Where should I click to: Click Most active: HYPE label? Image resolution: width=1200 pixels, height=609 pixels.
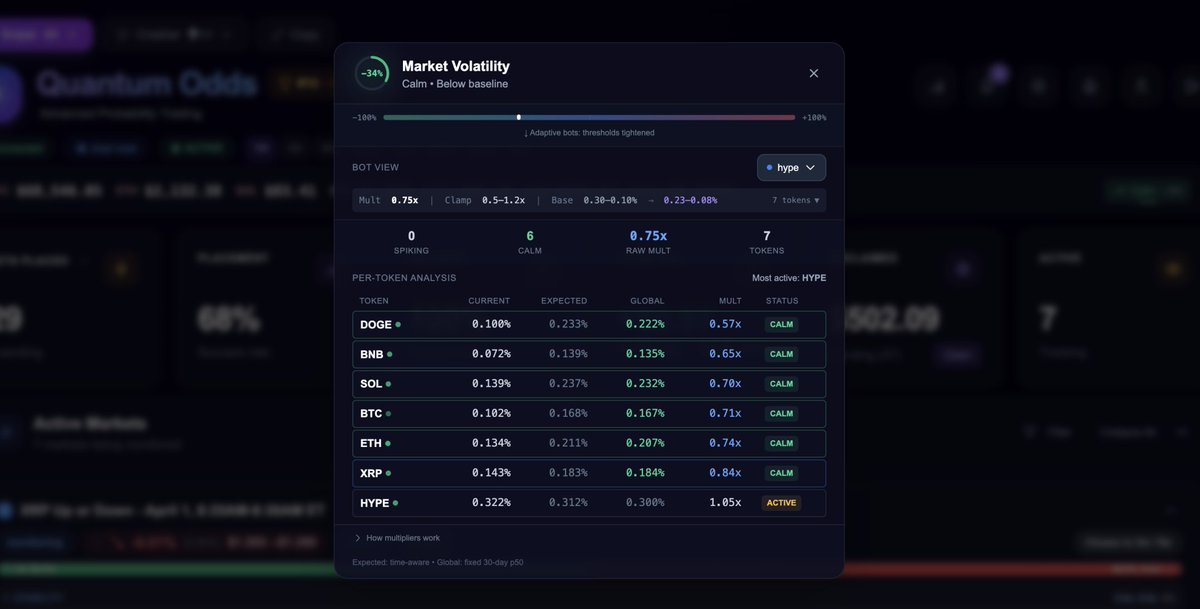coord(789,278)
